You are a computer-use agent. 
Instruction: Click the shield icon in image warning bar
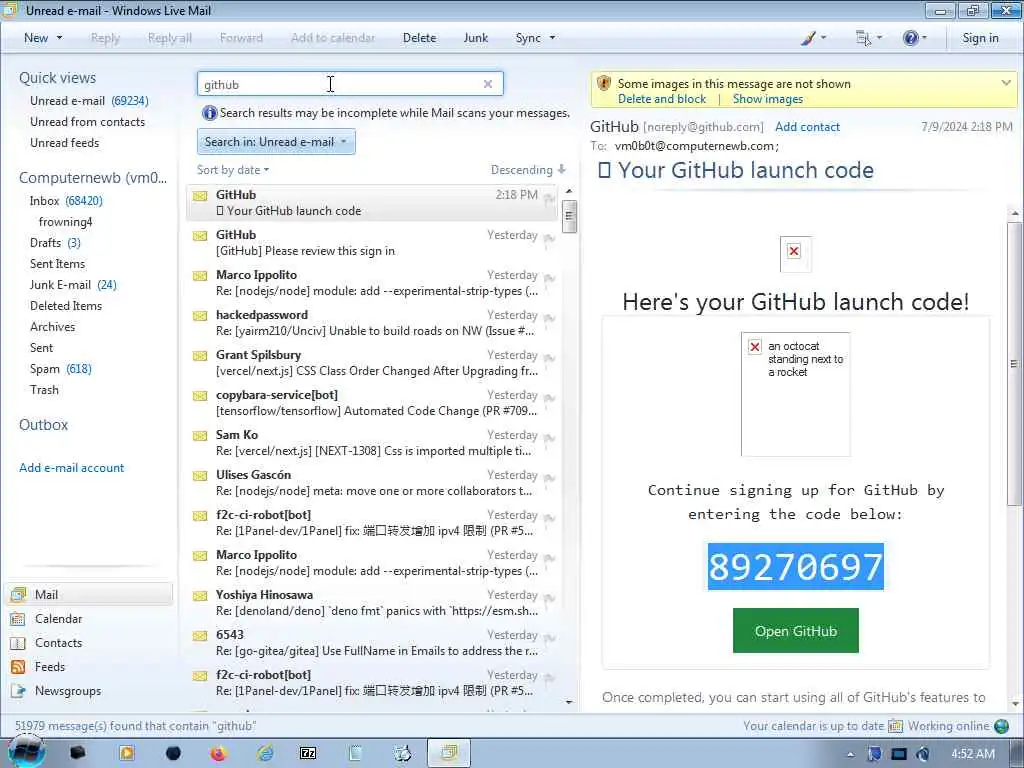tap(604, 83)
